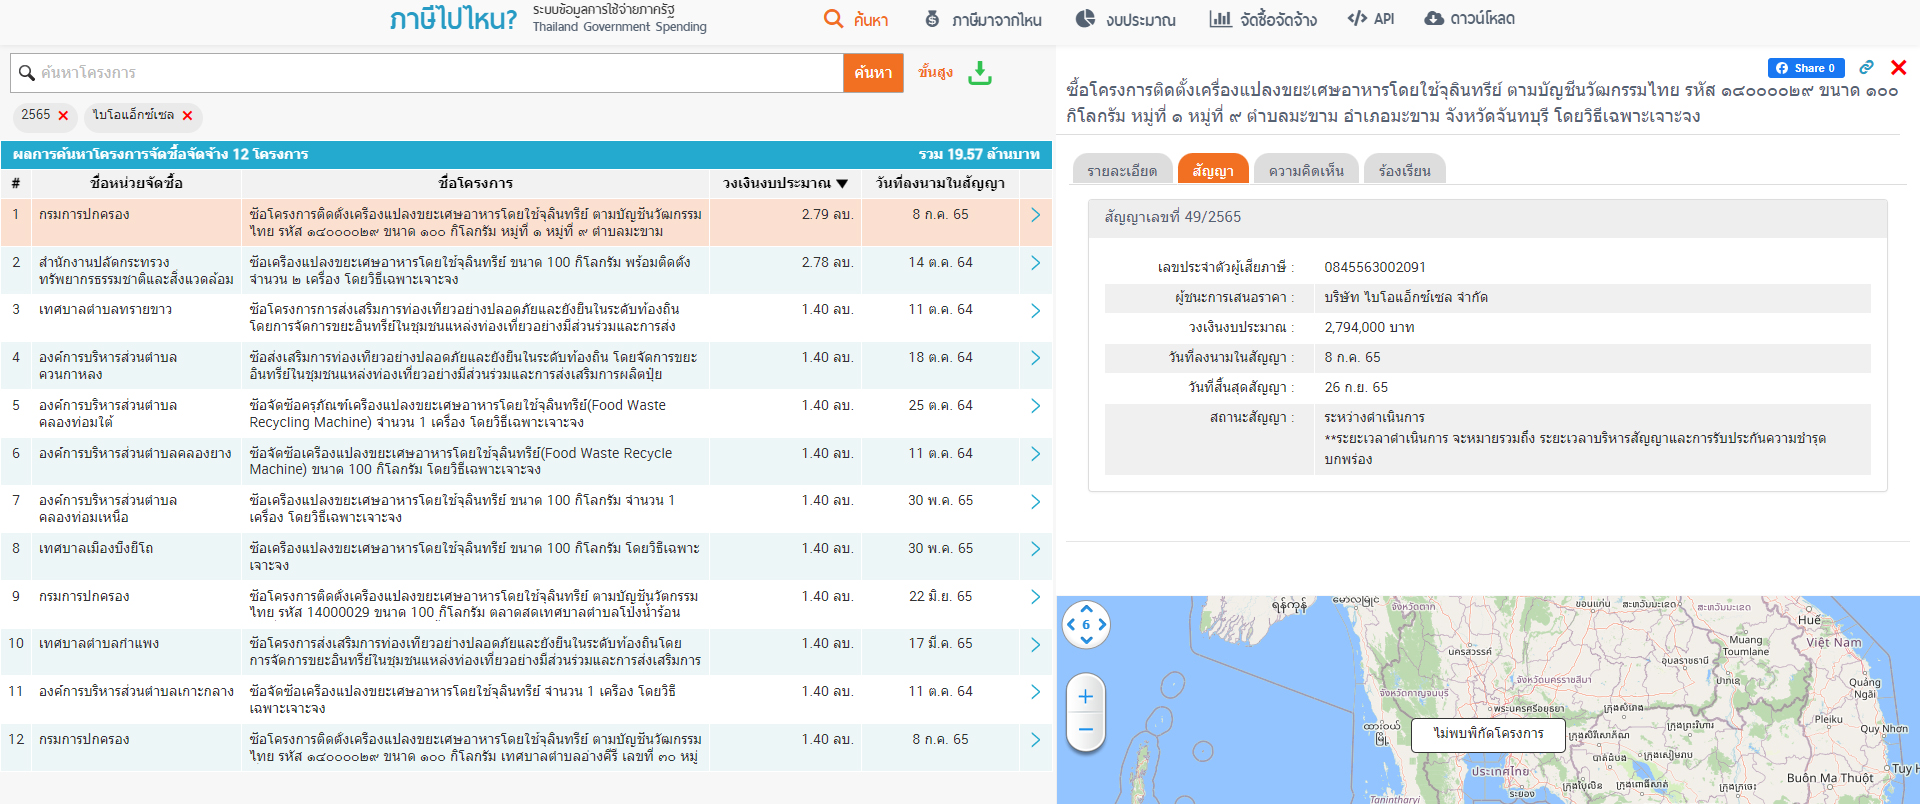
Task: Click the green download results icon
Action: [980, 73]
